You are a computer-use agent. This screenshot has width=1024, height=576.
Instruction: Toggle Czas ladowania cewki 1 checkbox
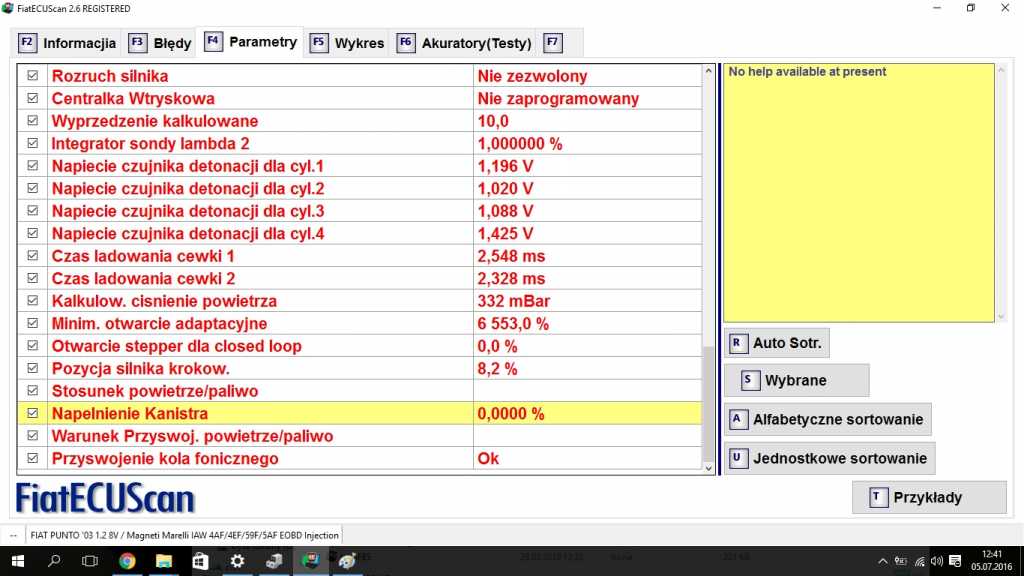[x=33, y=256]
